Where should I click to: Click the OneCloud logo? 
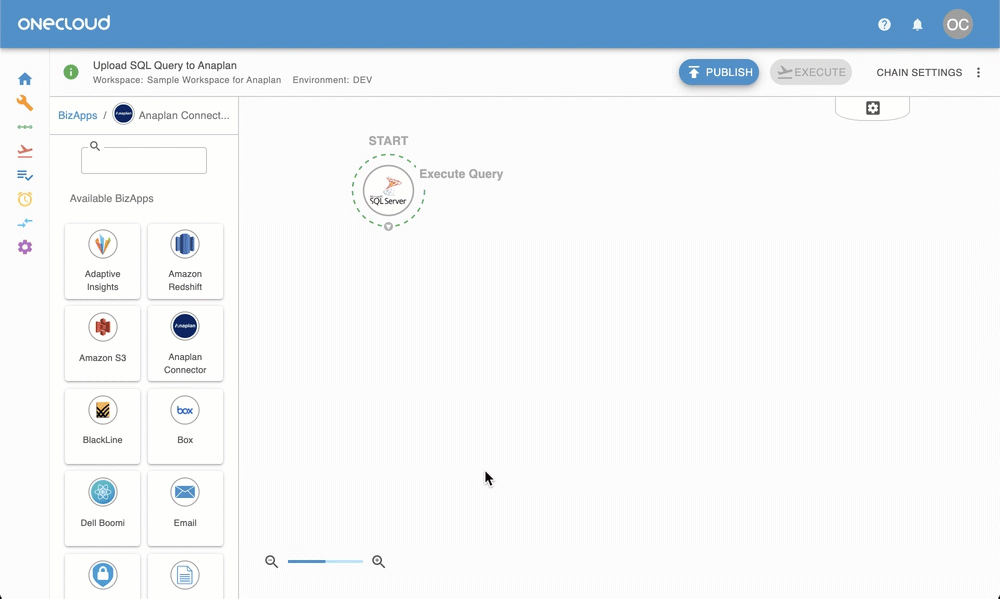pyautogui.click(x=64, y=24)
